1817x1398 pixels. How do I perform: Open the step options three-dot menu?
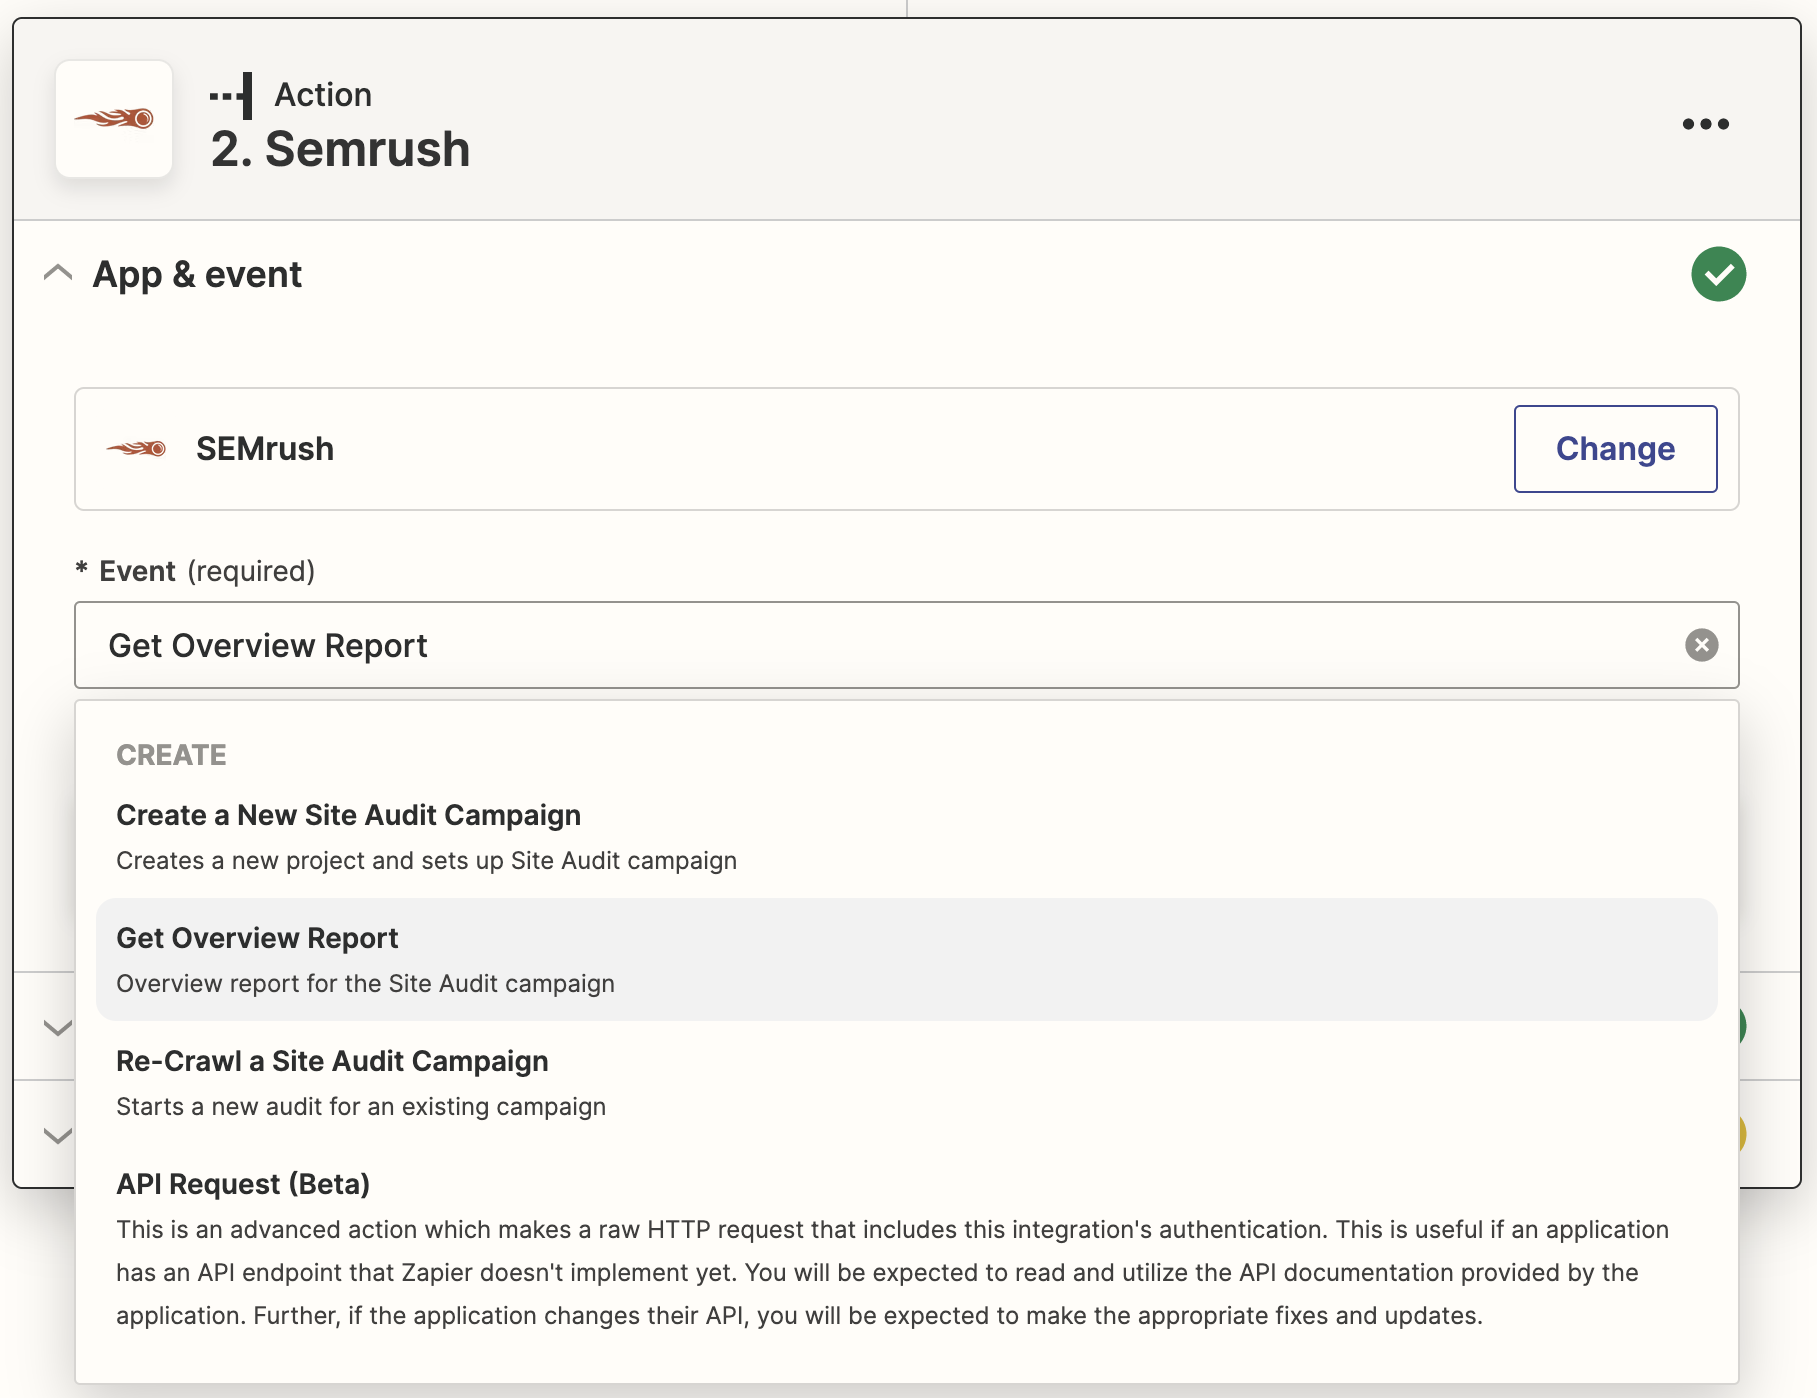[1704, 123]
